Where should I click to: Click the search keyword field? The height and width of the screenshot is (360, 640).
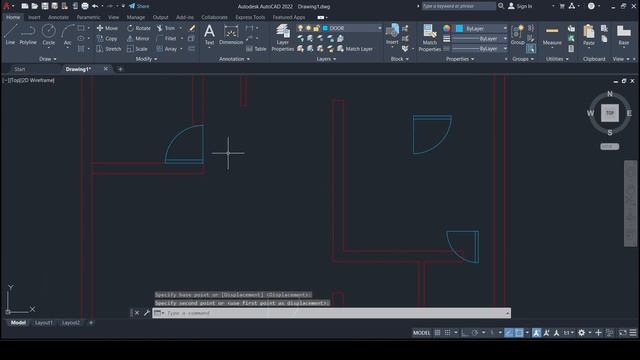[x=458, y=6]
